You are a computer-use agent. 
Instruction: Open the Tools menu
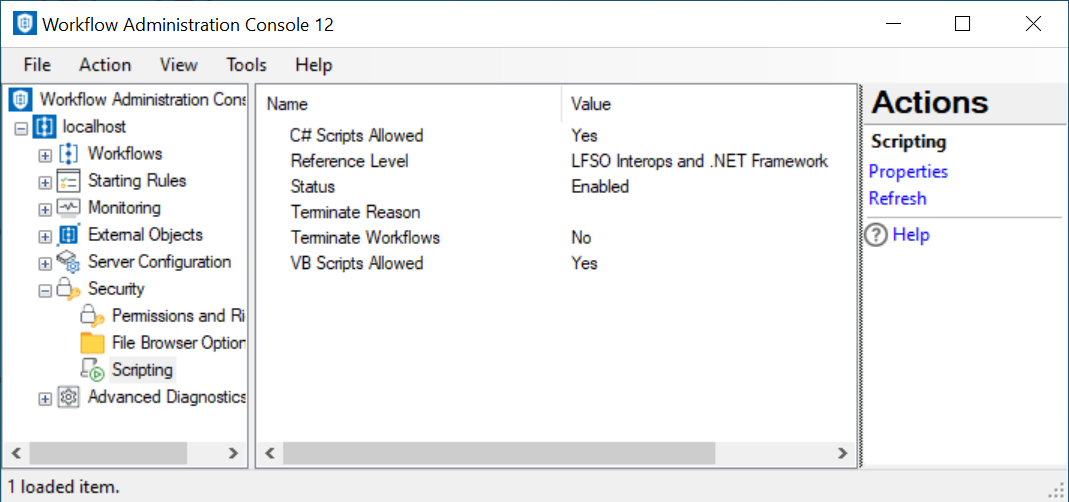pos(246,65)
